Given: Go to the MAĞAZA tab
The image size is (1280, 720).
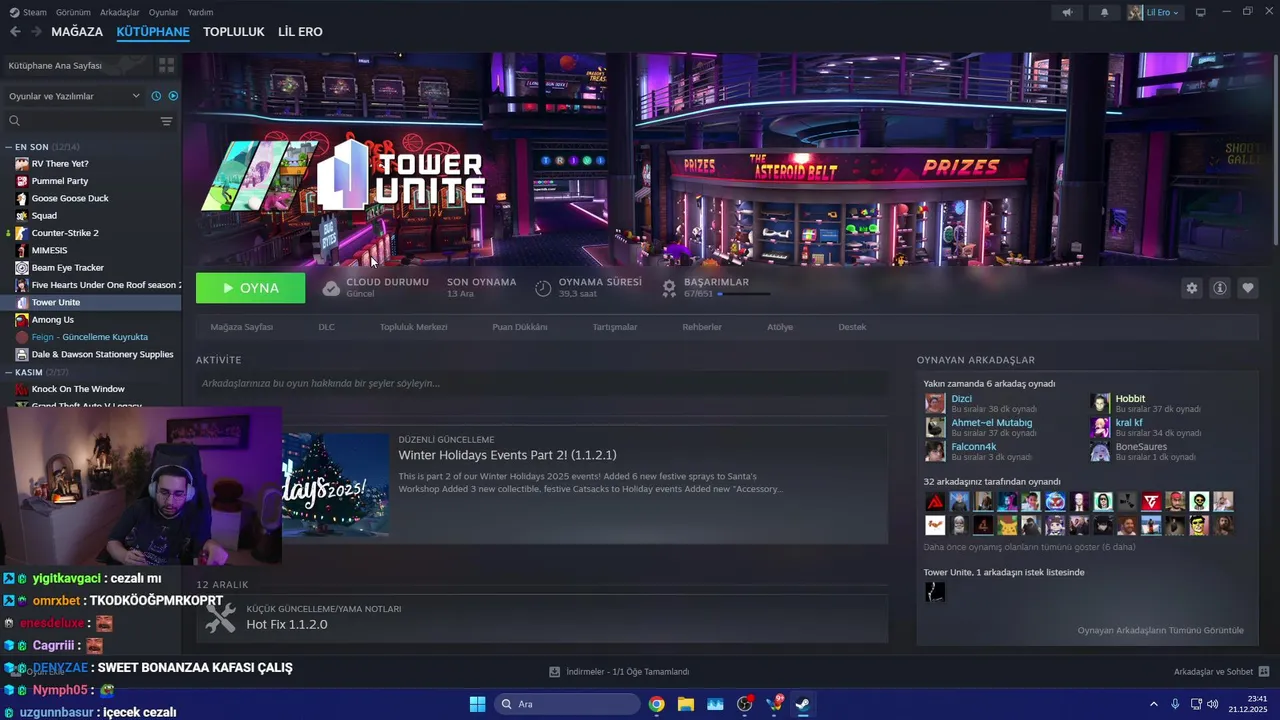Looking at the screenshot, I should click(x=77, y=32).
